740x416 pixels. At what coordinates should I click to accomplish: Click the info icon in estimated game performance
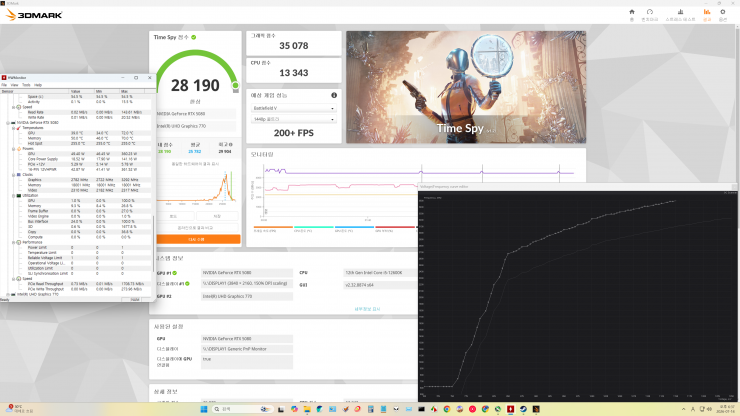334,95
